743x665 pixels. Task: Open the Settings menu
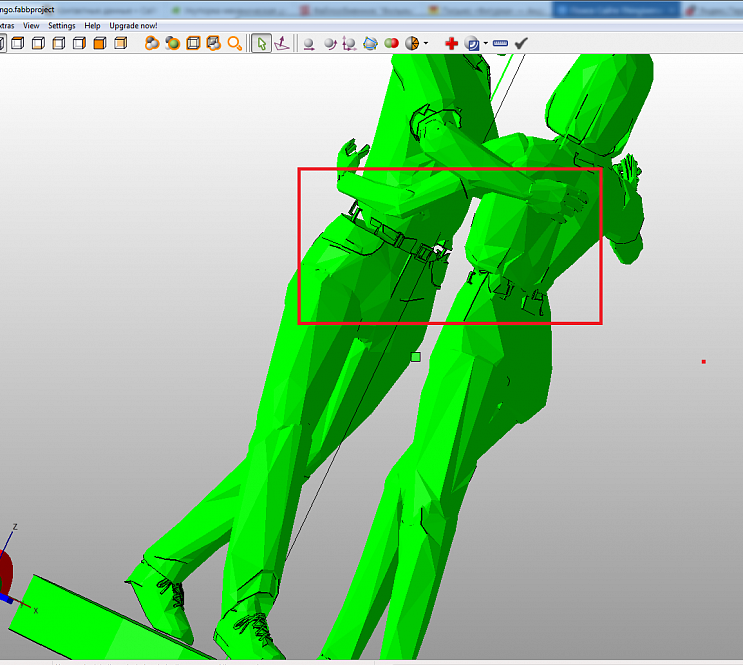click(61, 25)
